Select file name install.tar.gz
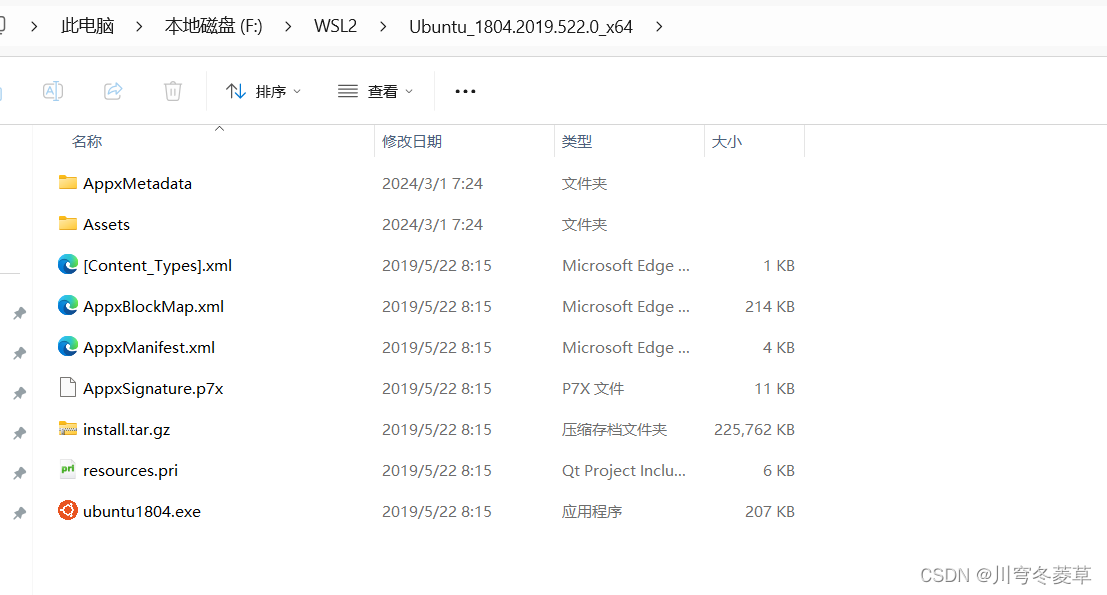The width and height of the screenshot is (1107, 595). 126,430
